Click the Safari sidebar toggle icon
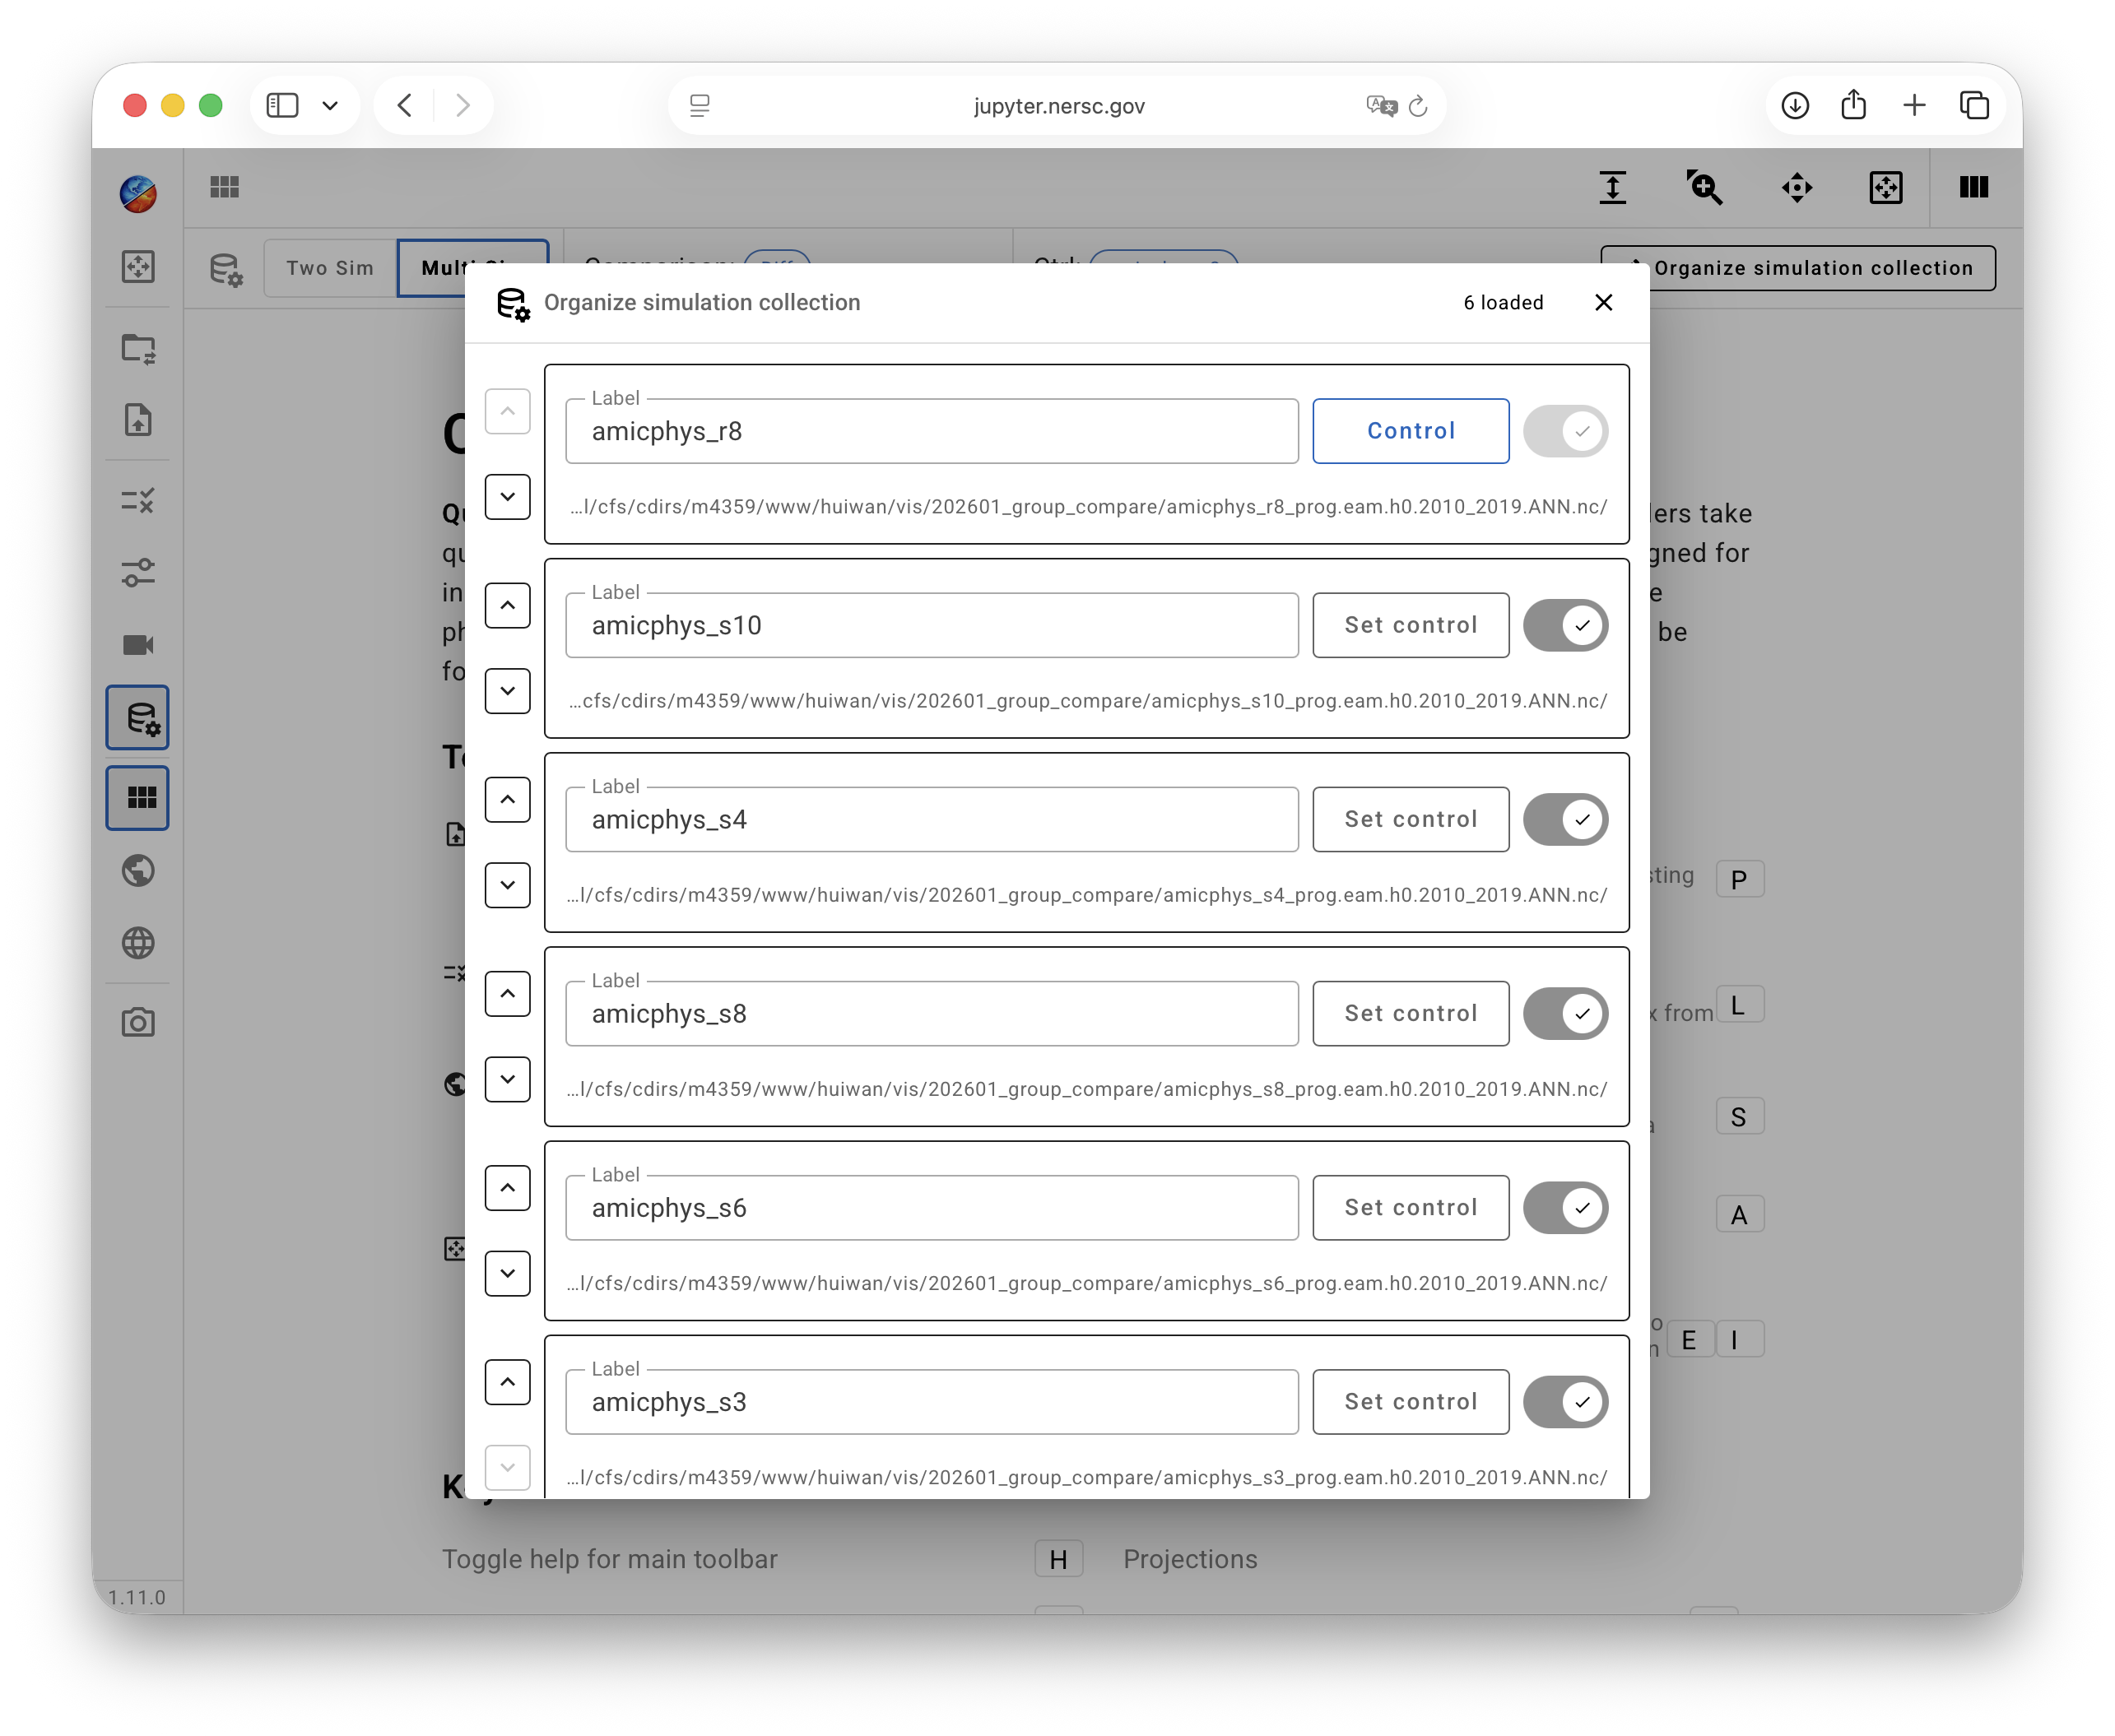 [282, 105]
